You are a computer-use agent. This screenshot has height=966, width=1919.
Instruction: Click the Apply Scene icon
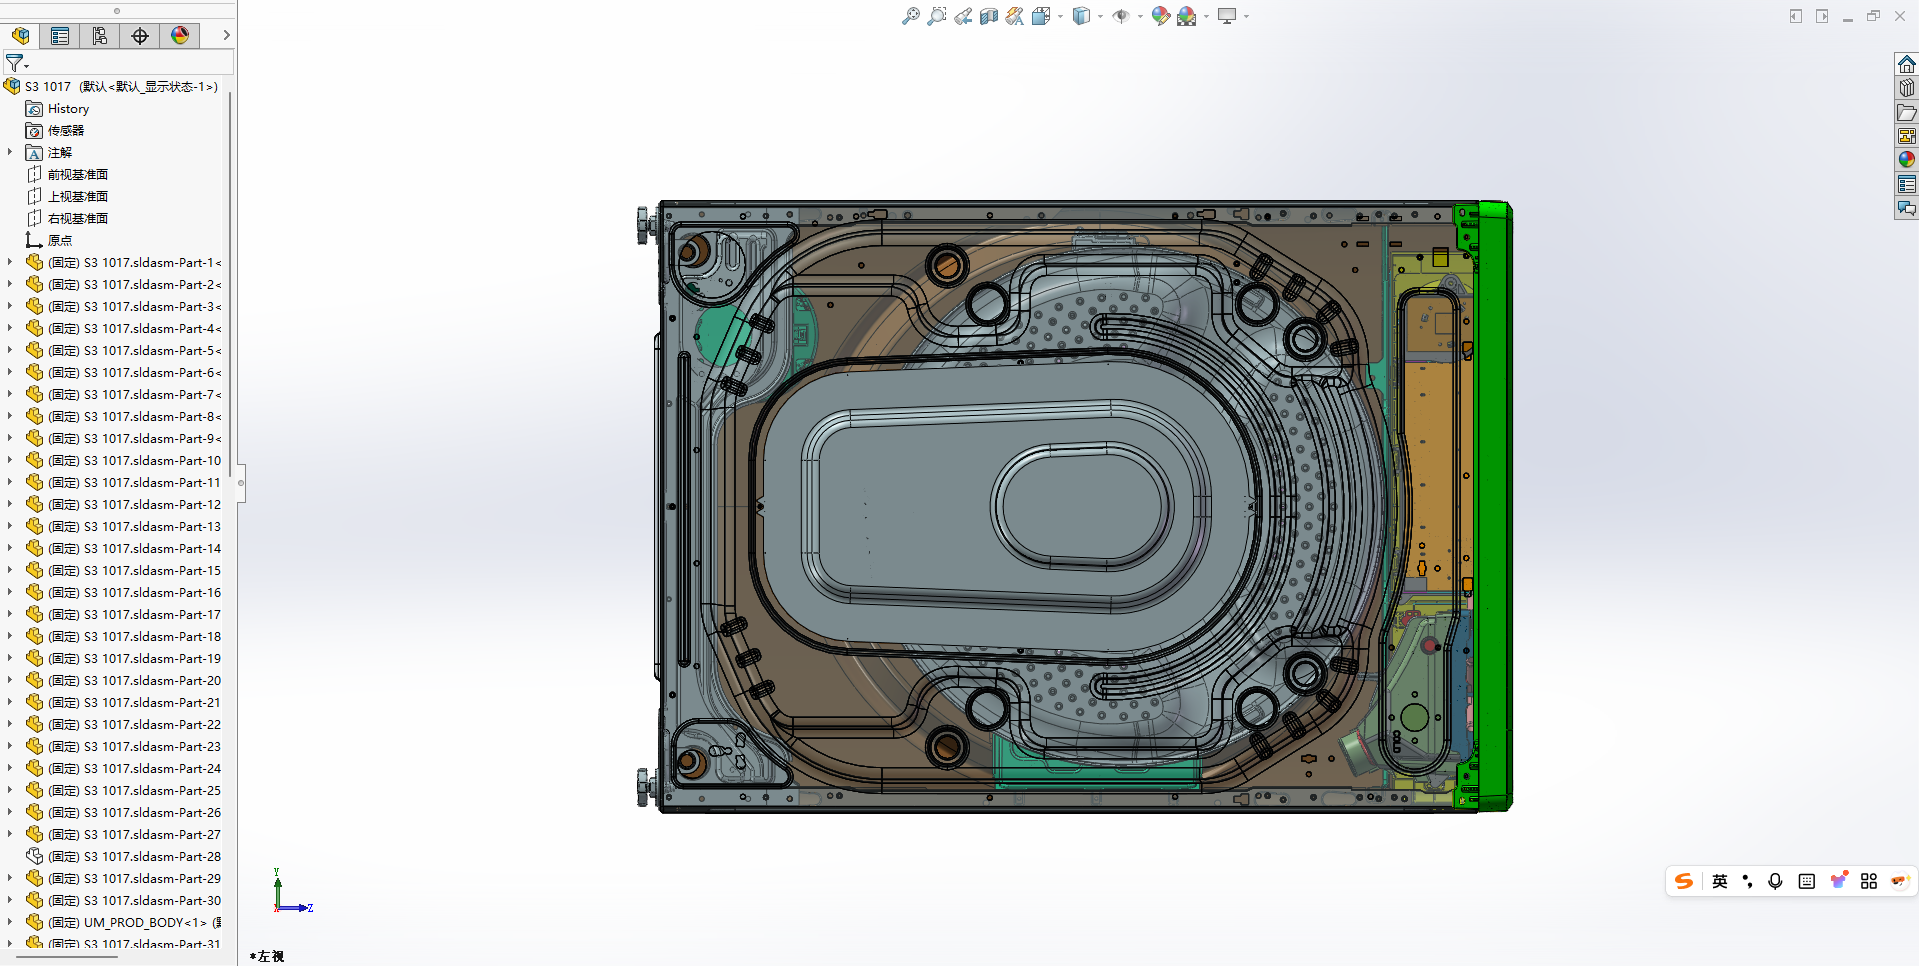coord(1186,16)
